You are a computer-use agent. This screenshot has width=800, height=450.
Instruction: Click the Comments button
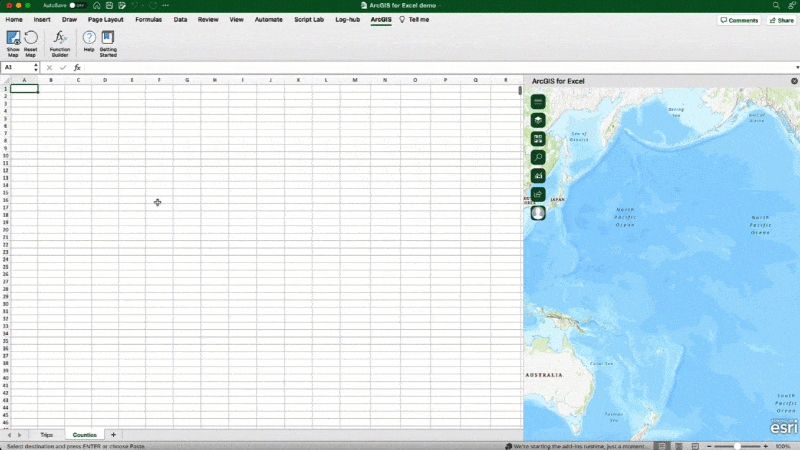click(x=739, y=20)
